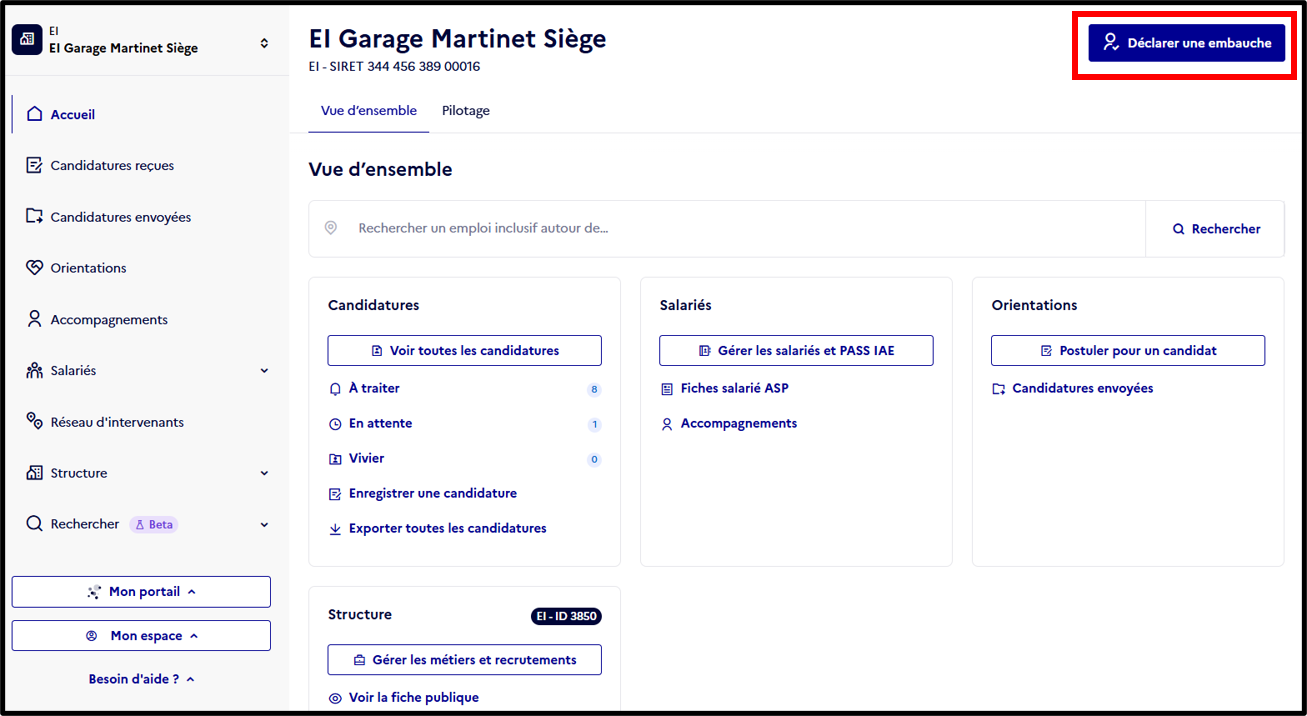Open the Mon portail dropdown

[x=141, y=592]
